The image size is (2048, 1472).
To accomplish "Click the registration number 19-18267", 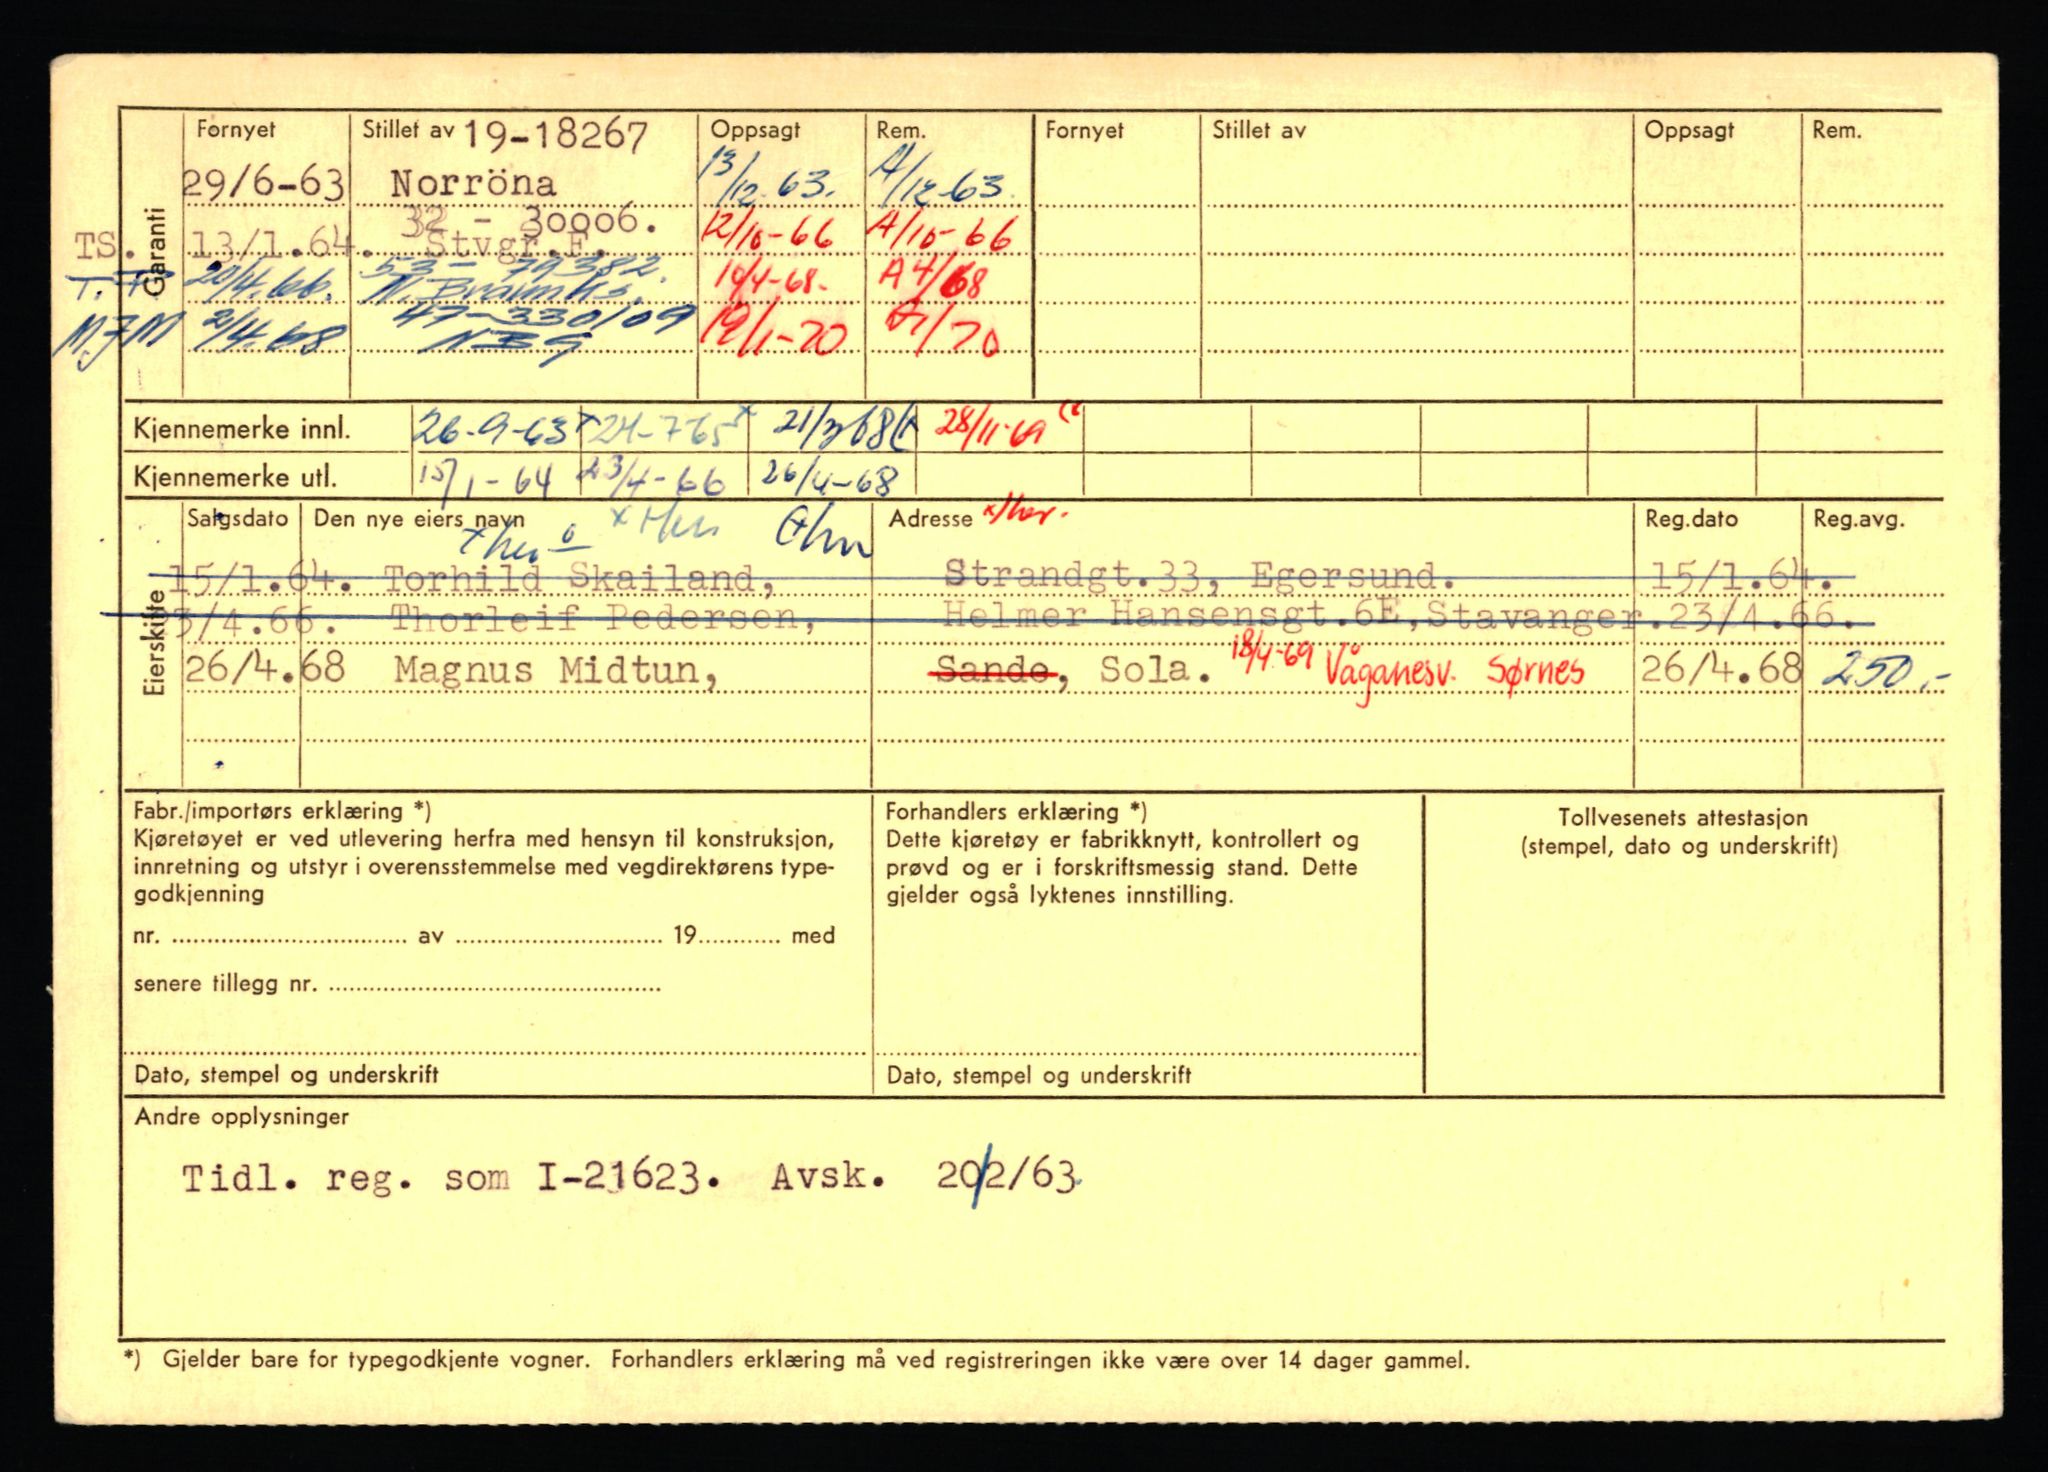I will tap(556, 135).
